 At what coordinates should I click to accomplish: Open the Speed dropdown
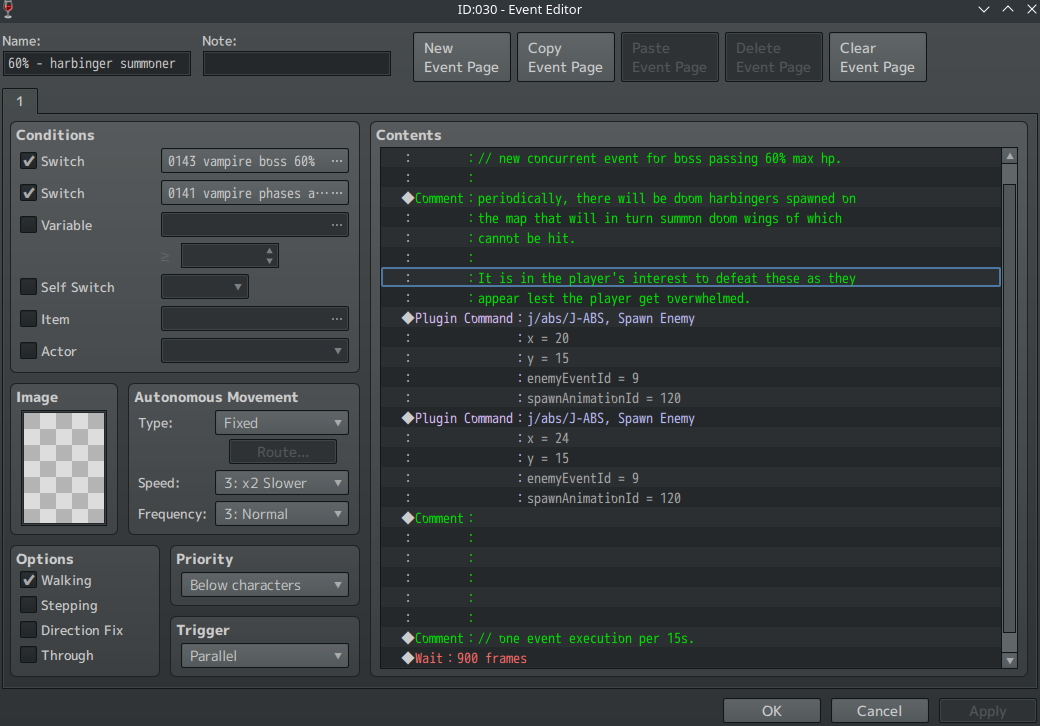coord(282,483)
